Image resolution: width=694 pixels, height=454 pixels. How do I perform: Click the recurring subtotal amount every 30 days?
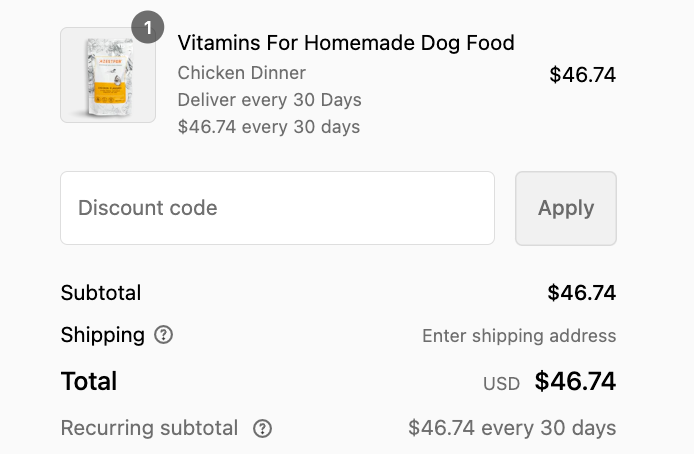[x=512, y=429]
